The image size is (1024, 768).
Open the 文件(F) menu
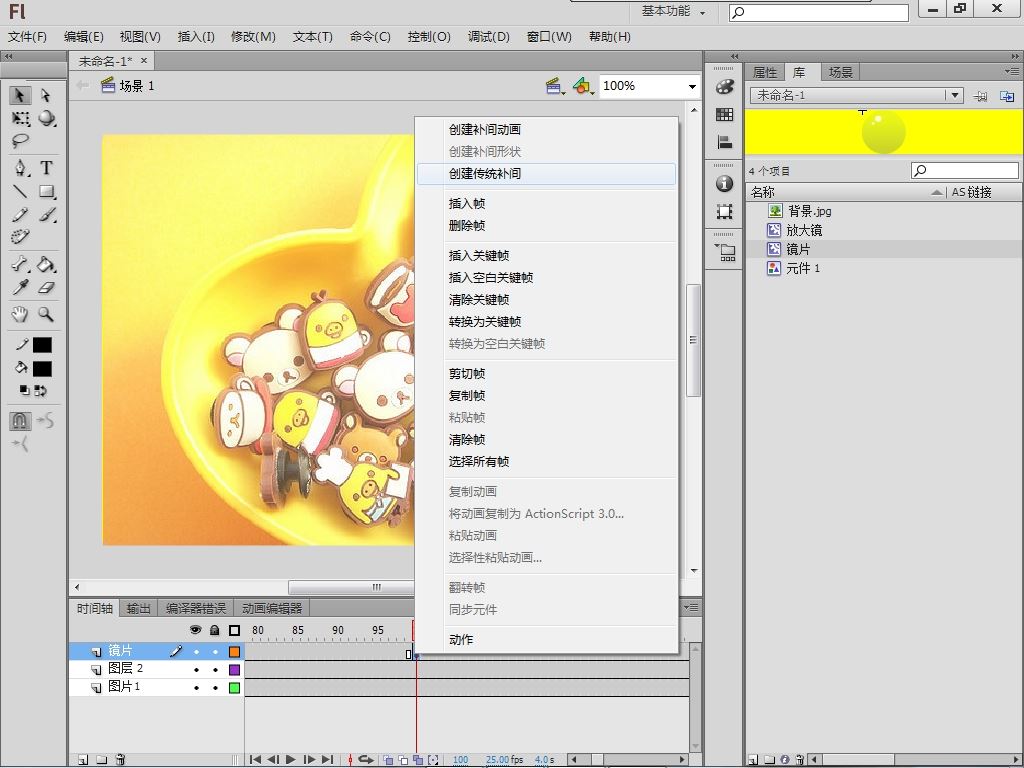tap(27, 37)
